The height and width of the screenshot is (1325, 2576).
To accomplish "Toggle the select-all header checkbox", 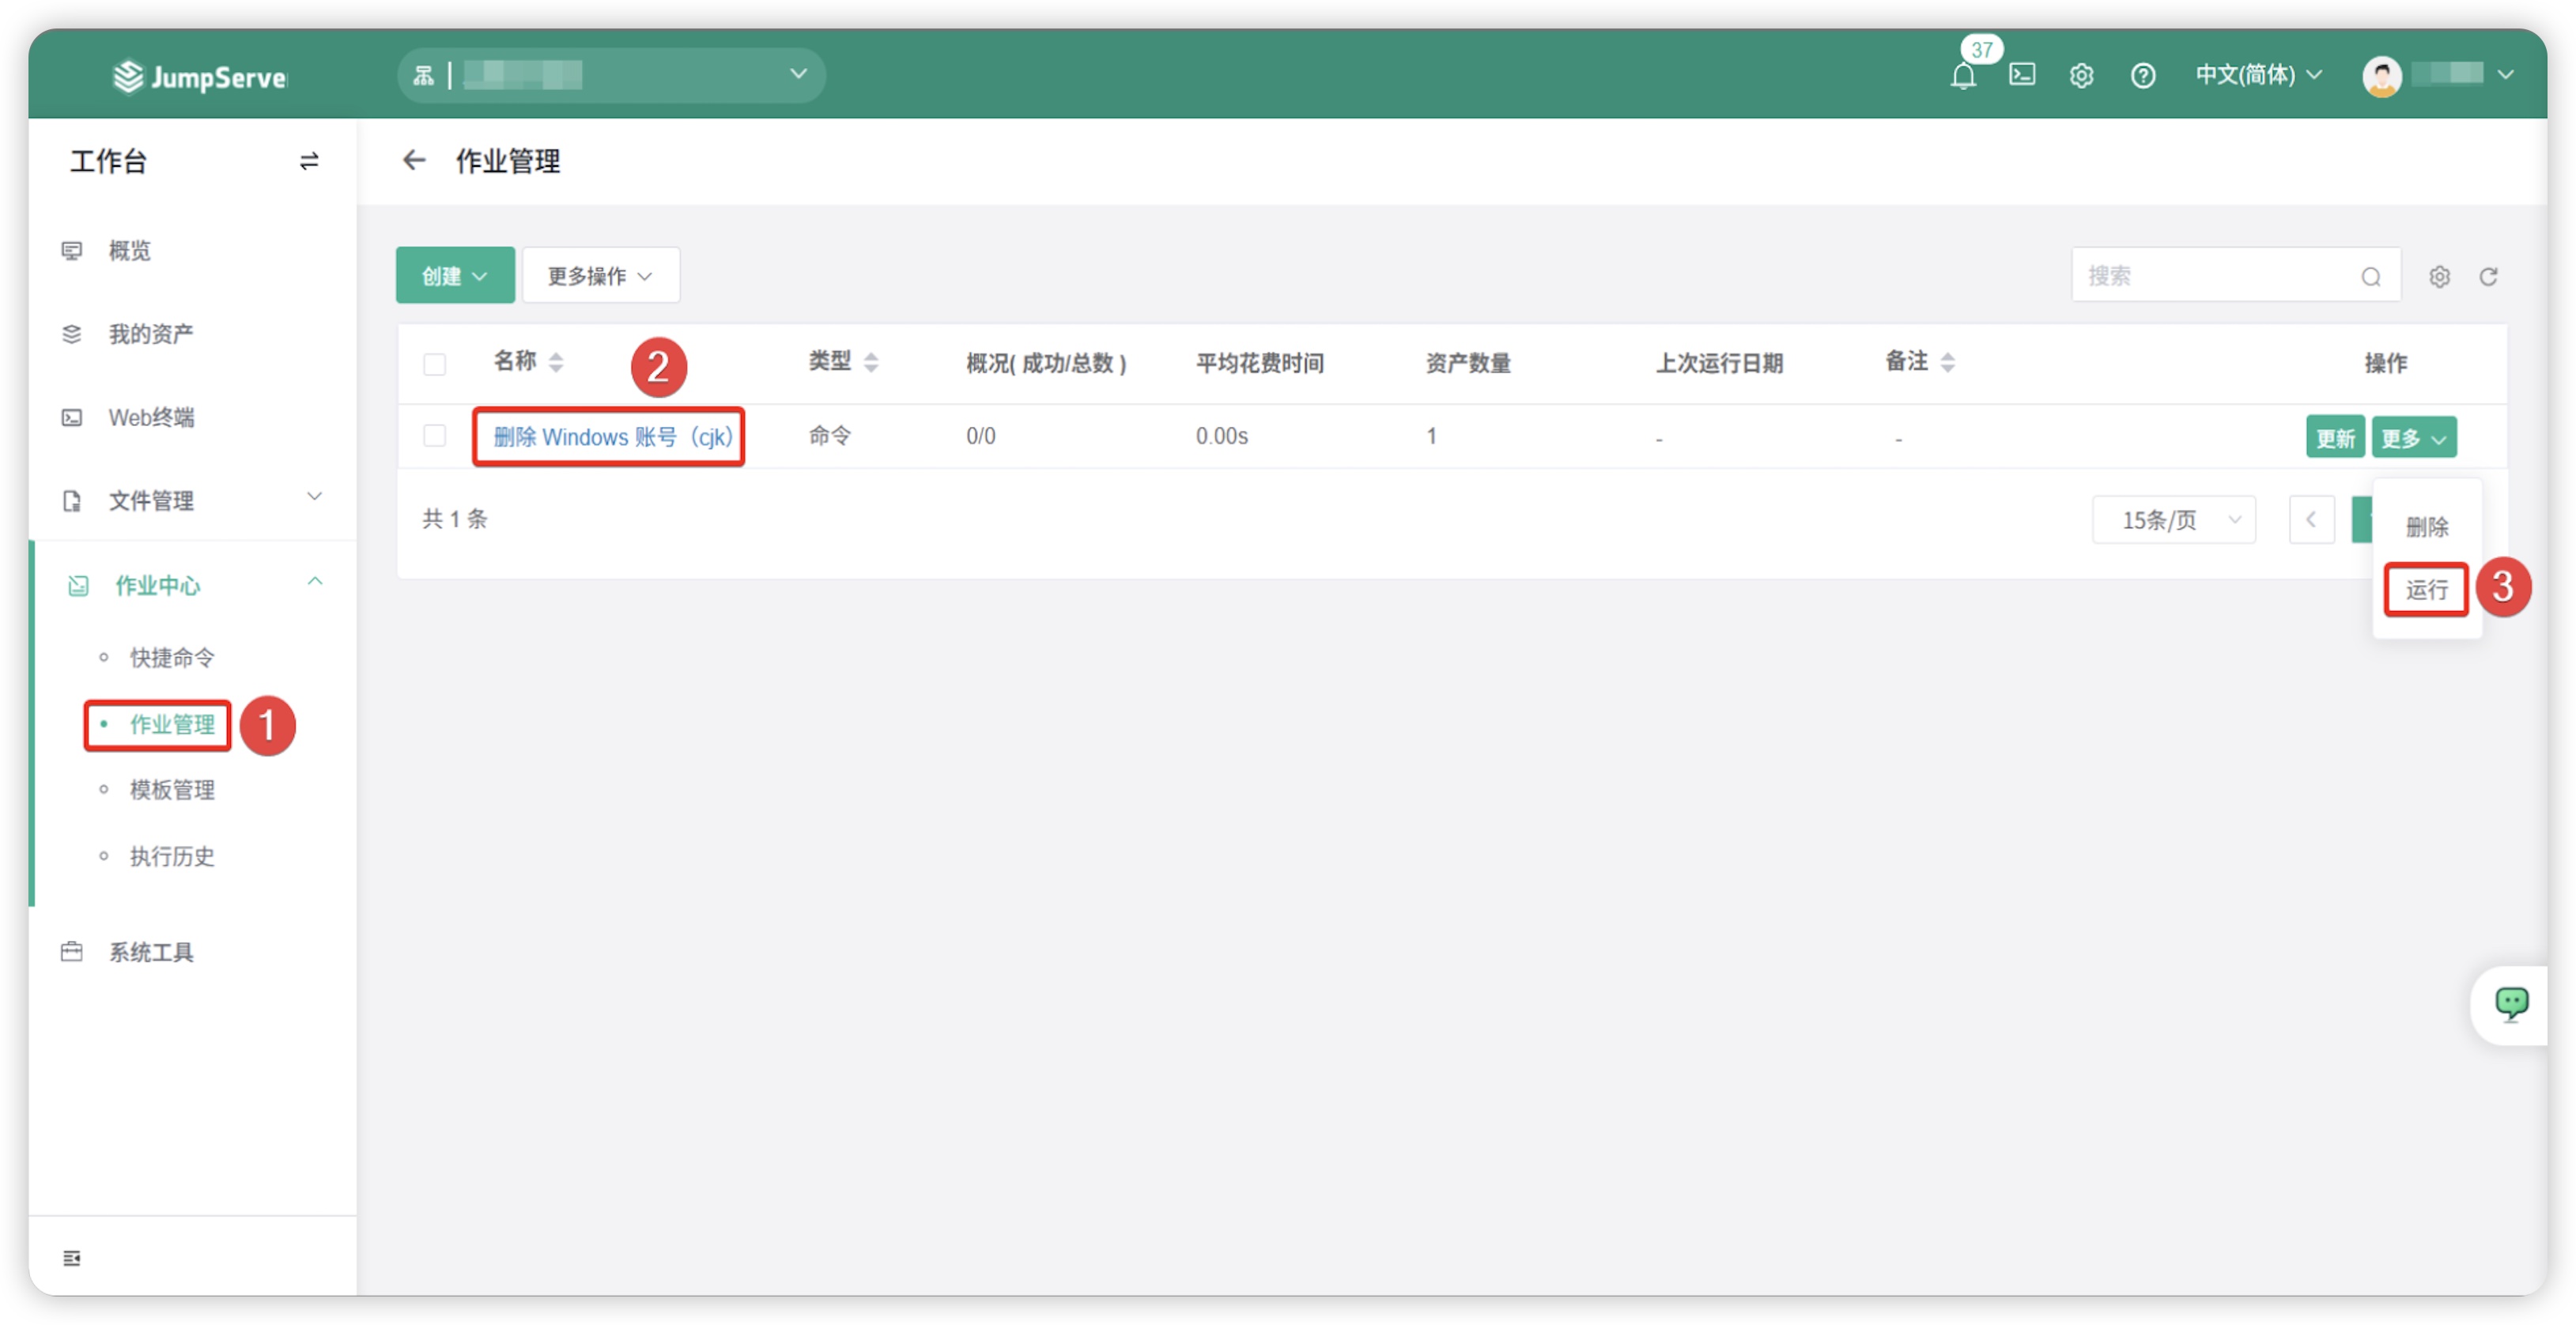I will pos(434,364).
